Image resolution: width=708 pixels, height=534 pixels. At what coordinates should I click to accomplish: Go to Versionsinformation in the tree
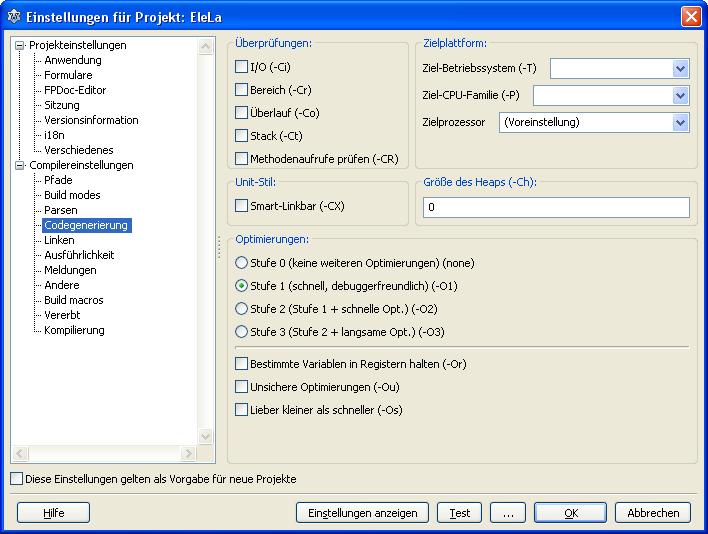coord(91,120)
